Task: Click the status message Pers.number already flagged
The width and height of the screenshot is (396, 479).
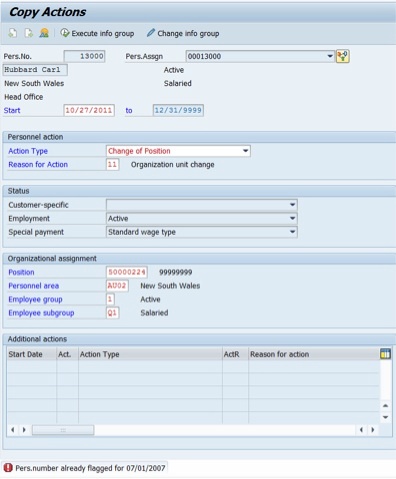Action: coord(90,468)
